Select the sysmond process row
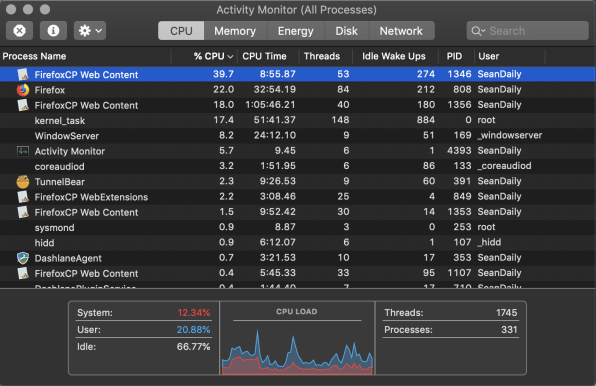This screenshot has width=596, height=386. [298, 227]
